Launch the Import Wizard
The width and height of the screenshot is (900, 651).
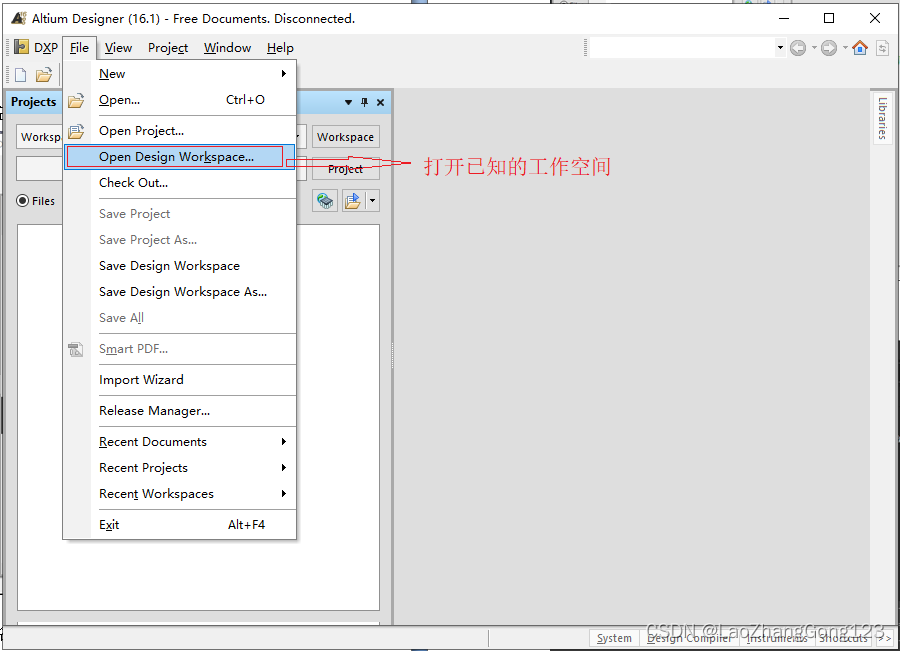point(180,379)
